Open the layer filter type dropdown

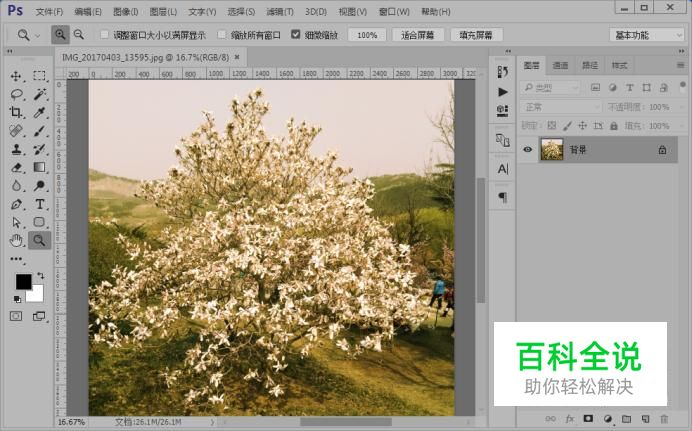(x=561, y=87)
